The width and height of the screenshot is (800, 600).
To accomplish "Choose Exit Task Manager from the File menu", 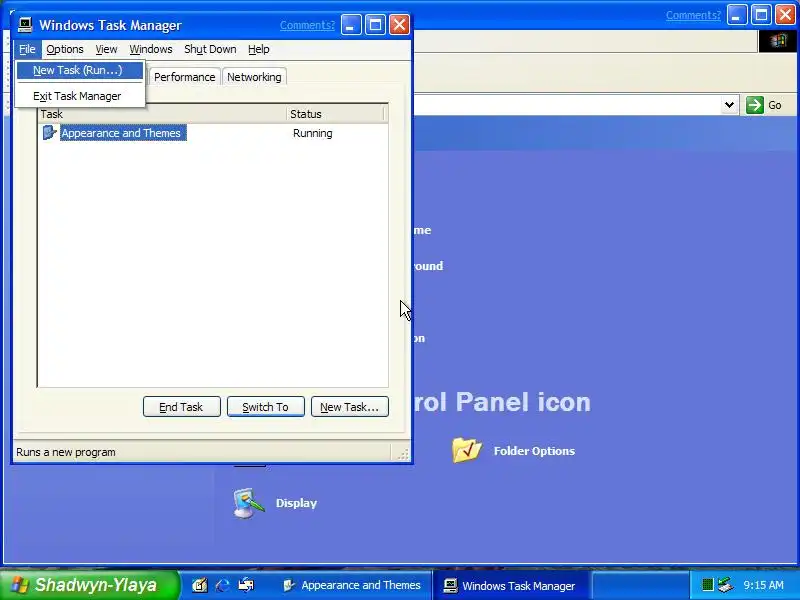I will point(80,96).
